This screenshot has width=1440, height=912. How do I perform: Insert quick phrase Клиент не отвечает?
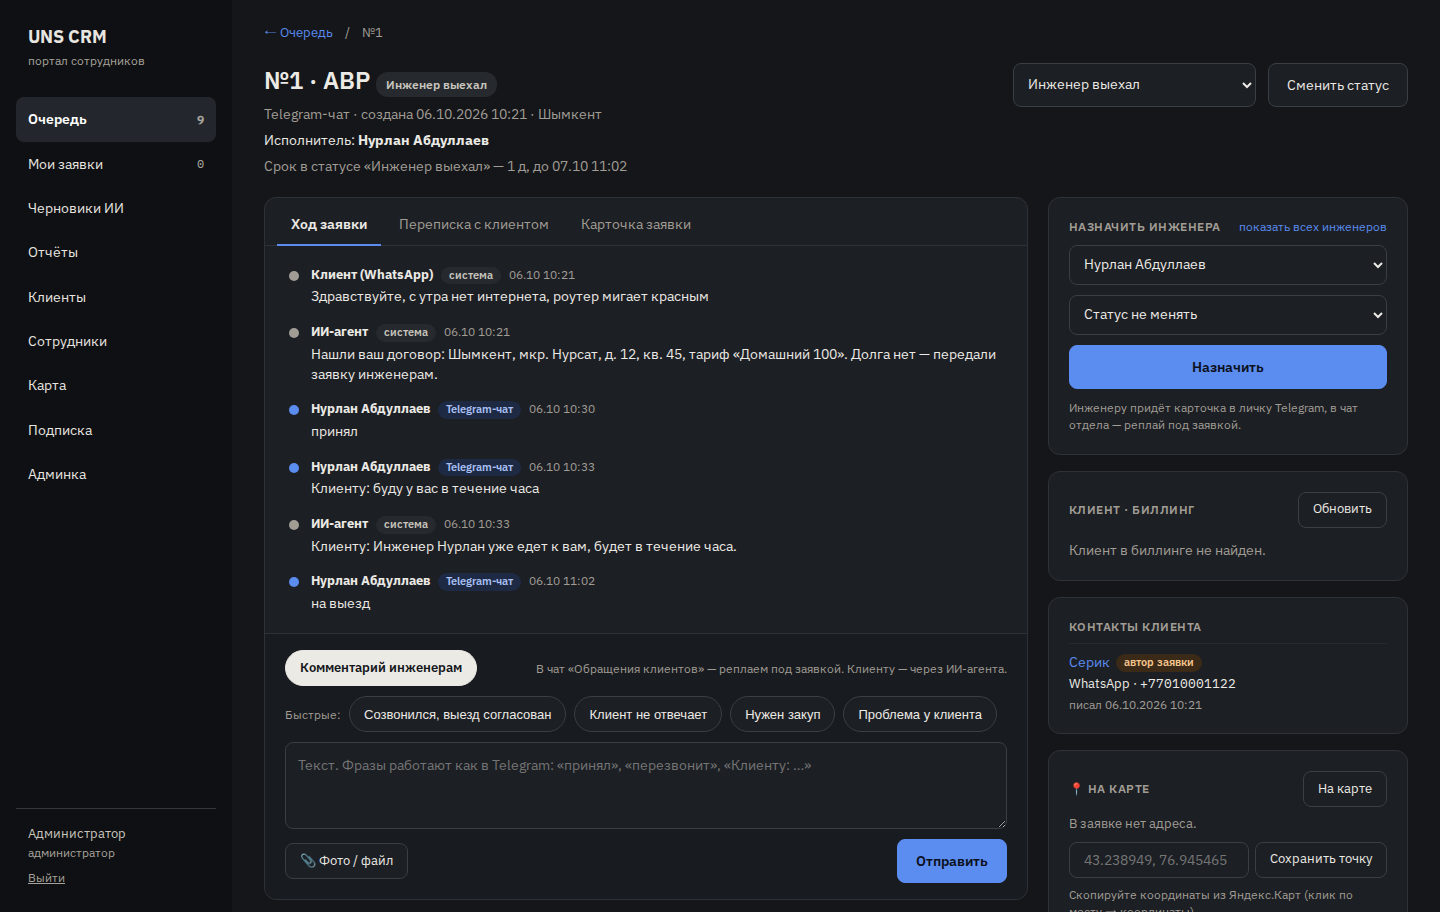[648, 715]
